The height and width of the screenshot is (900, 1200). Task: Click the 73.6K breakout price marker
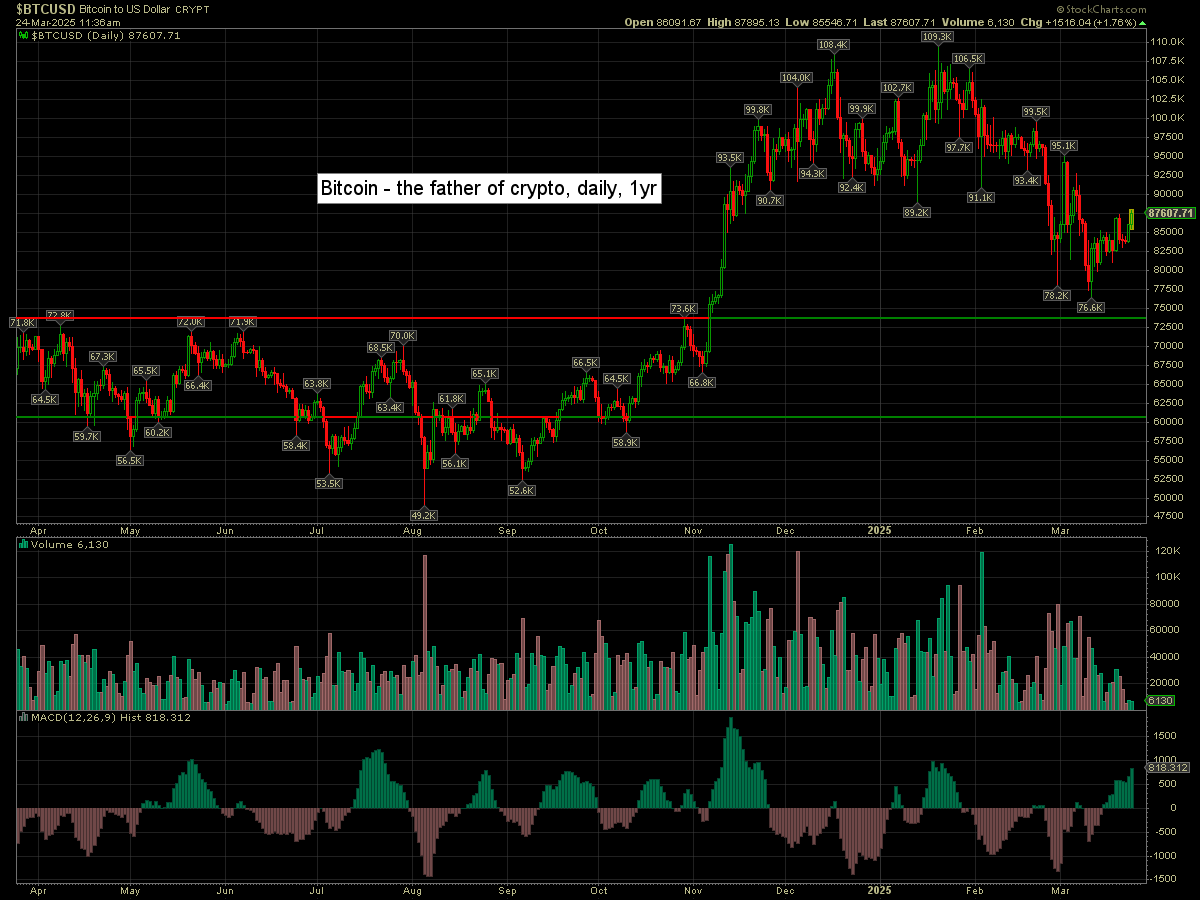pyautogui.click(x=683, y=309)
